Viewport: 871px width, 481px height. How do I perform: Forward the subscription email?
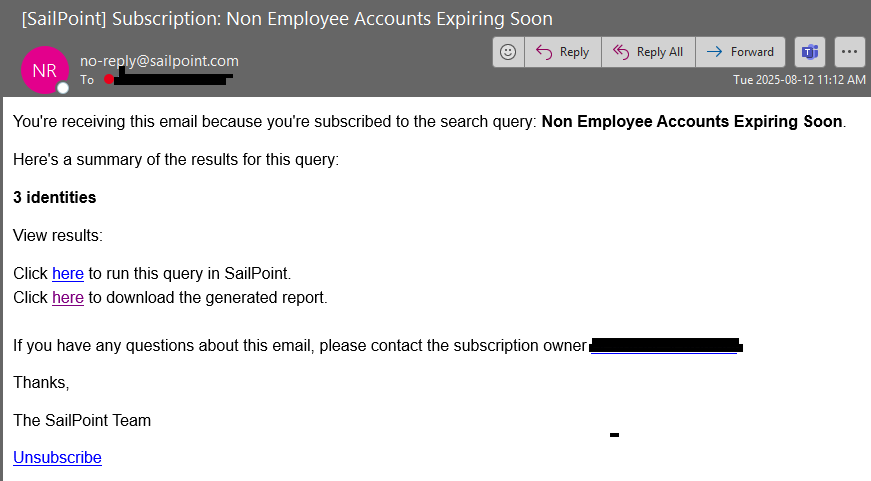pyautogui.click(x=740, y=52)
